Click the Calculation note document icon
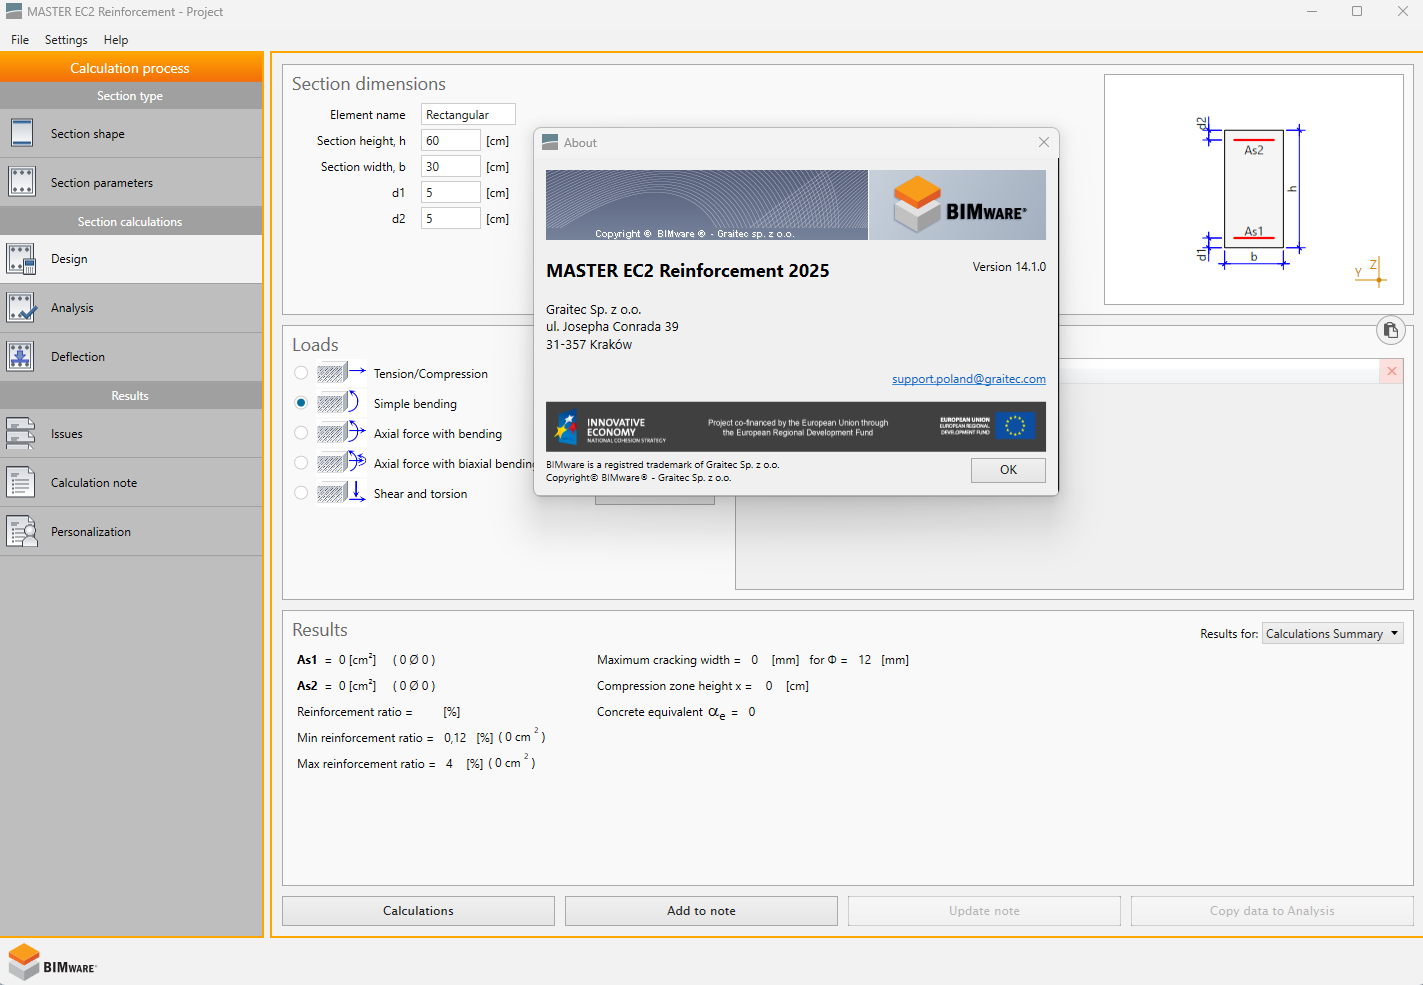Image resolution: width=1423 pixels, height=985 pixels. pyautogui.click(x=21, y=483)
